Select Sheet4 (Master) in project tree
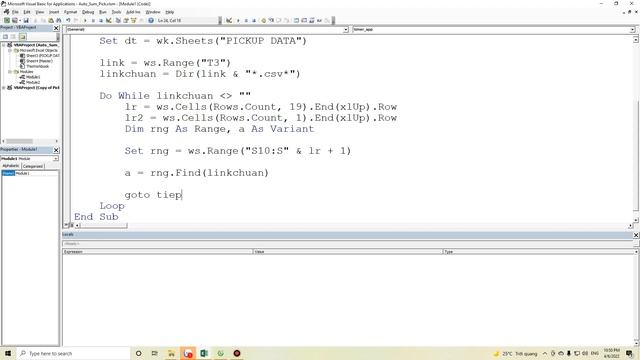 pyautogui.click(x=39, y=61)
